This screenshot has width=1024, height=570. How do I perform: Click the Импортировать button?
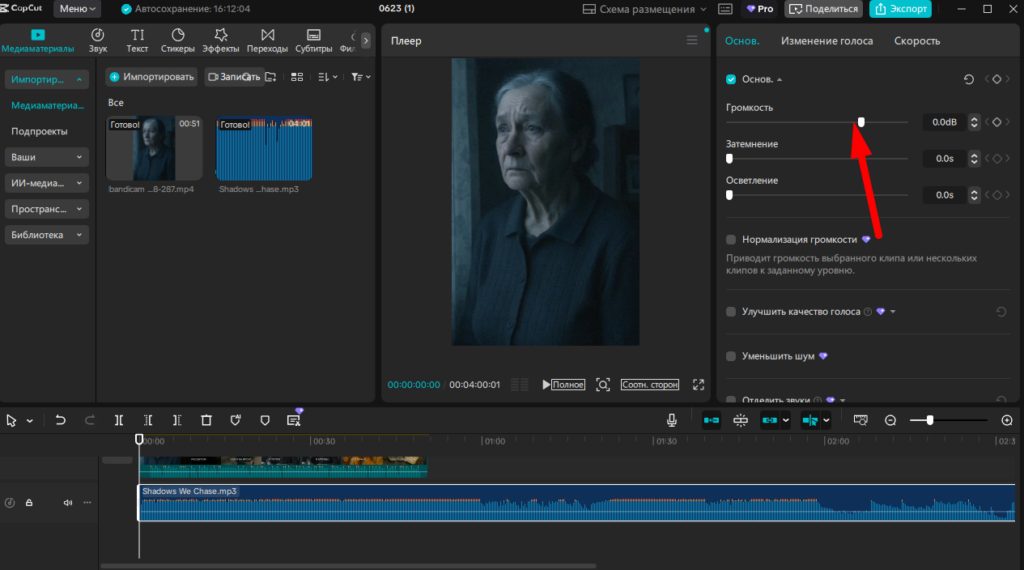tap(152, 77)
